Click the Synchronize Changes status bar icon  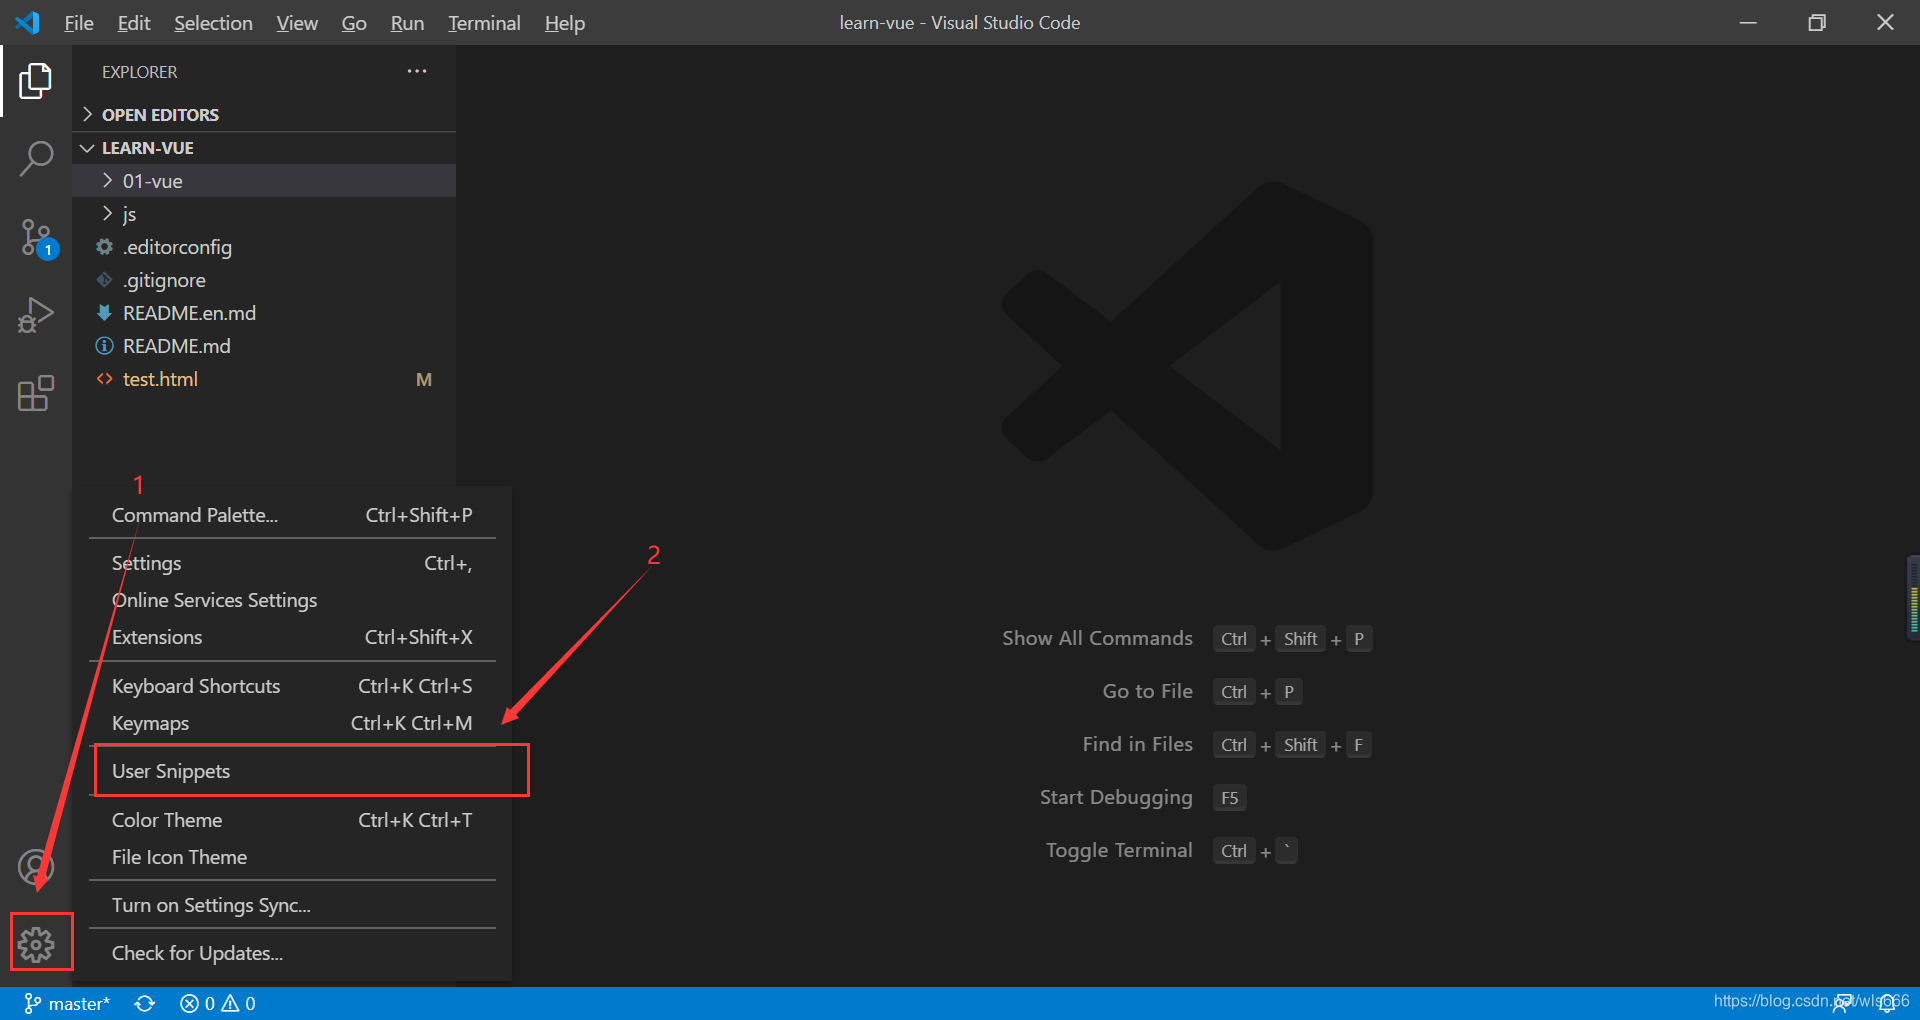145,1003
